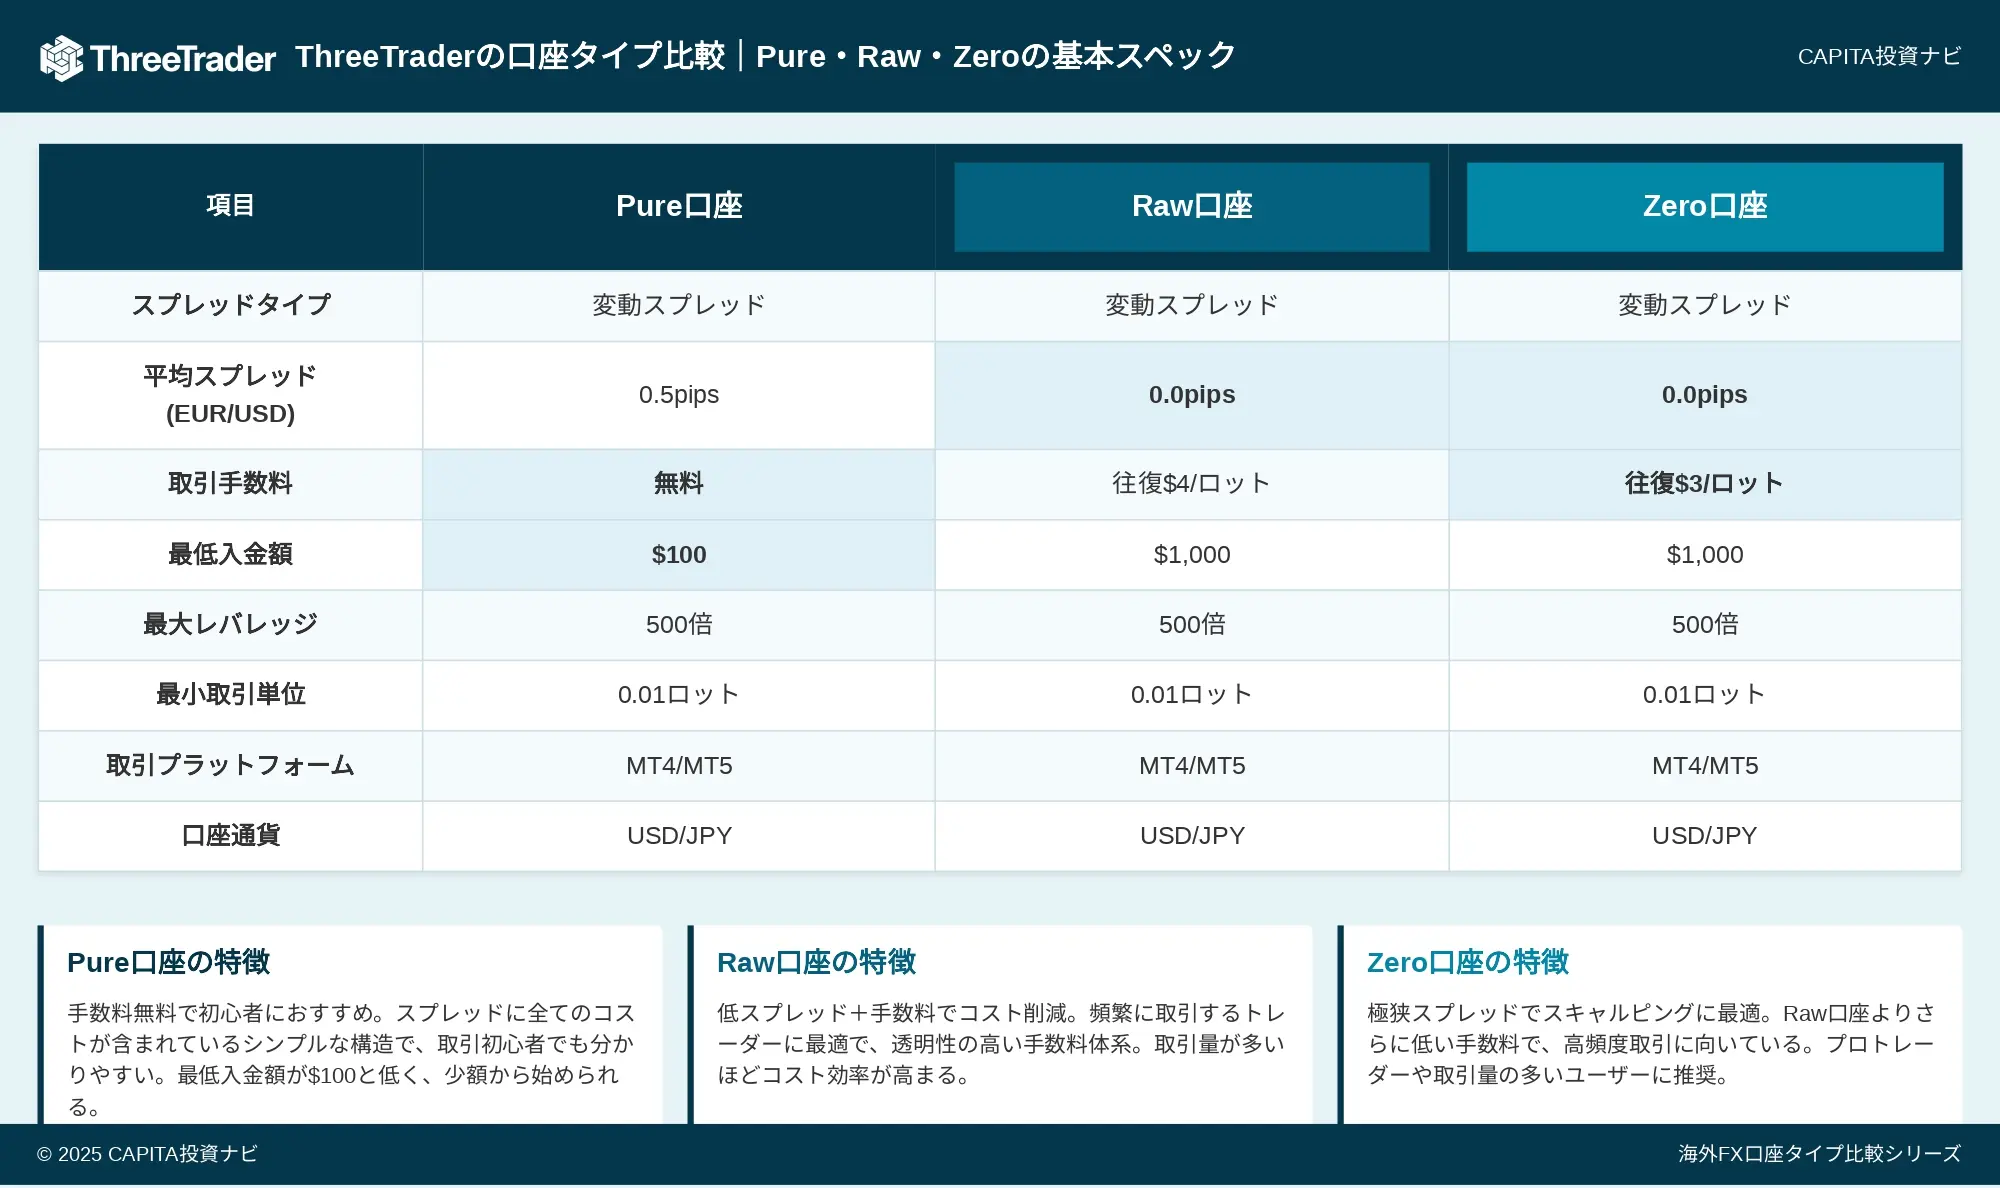Click the ThreeTrader口座タイプ比較 page title
The width and height of the screenshot is (2000, 1188).
point(765,56)
